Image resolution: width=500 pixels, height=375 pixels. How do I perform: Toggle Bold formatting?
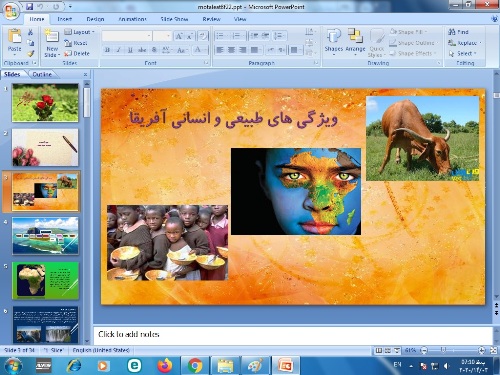[107, 50]
